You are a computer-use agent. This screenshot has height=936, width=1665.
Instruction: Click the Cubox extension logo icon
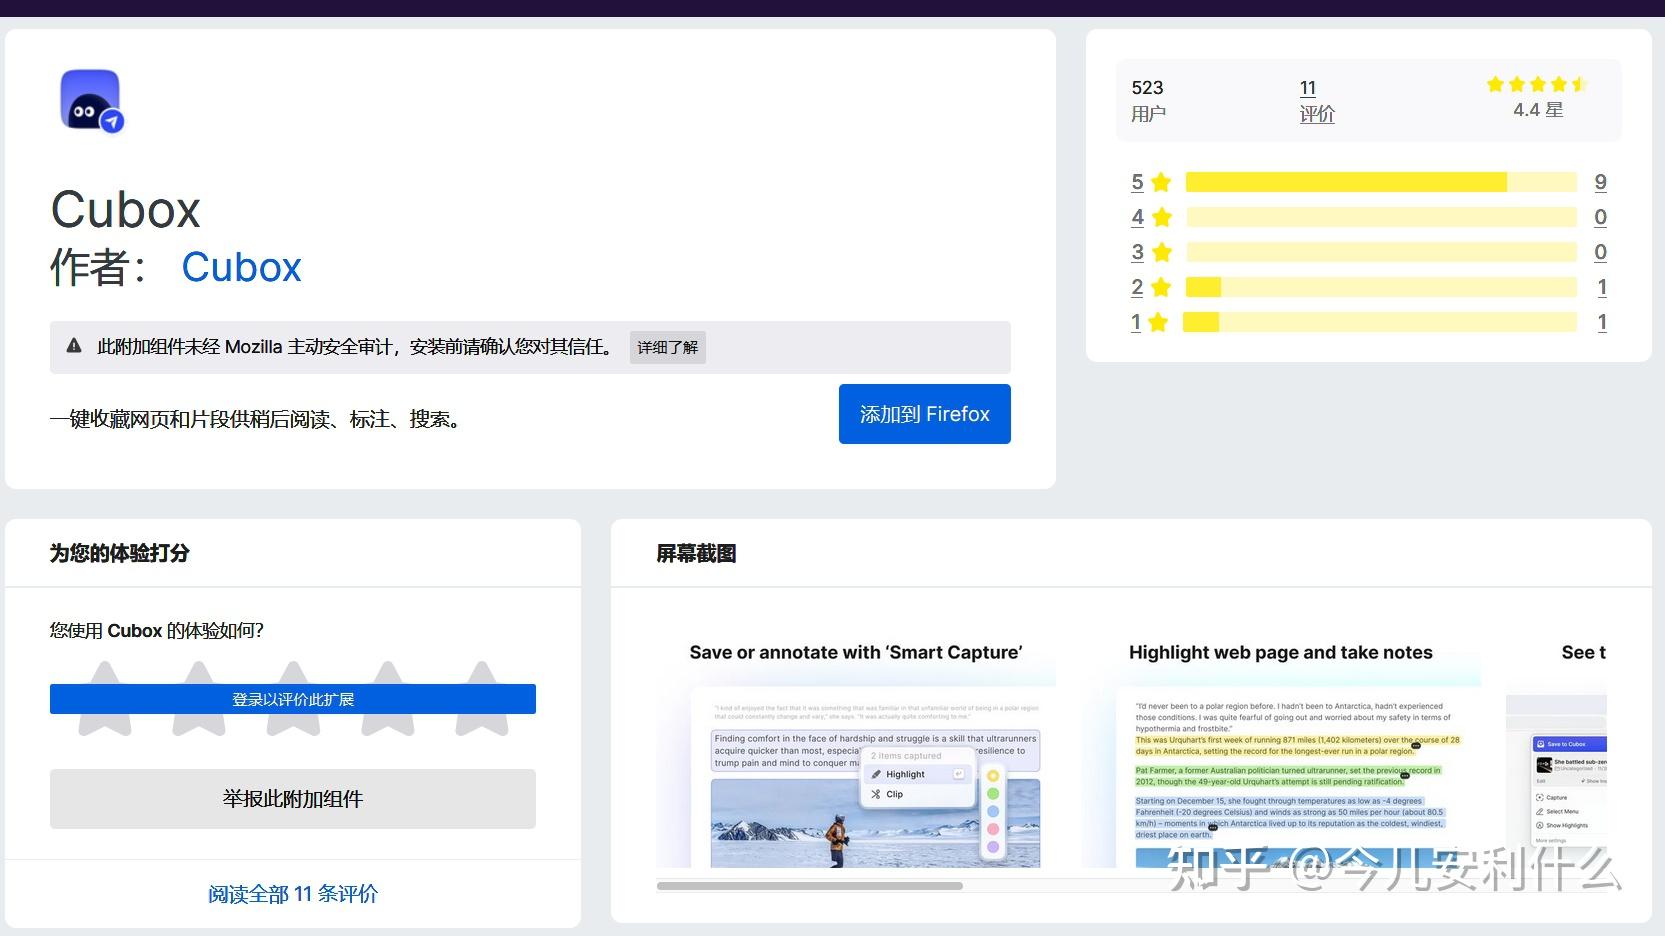(x=90, y=100)
